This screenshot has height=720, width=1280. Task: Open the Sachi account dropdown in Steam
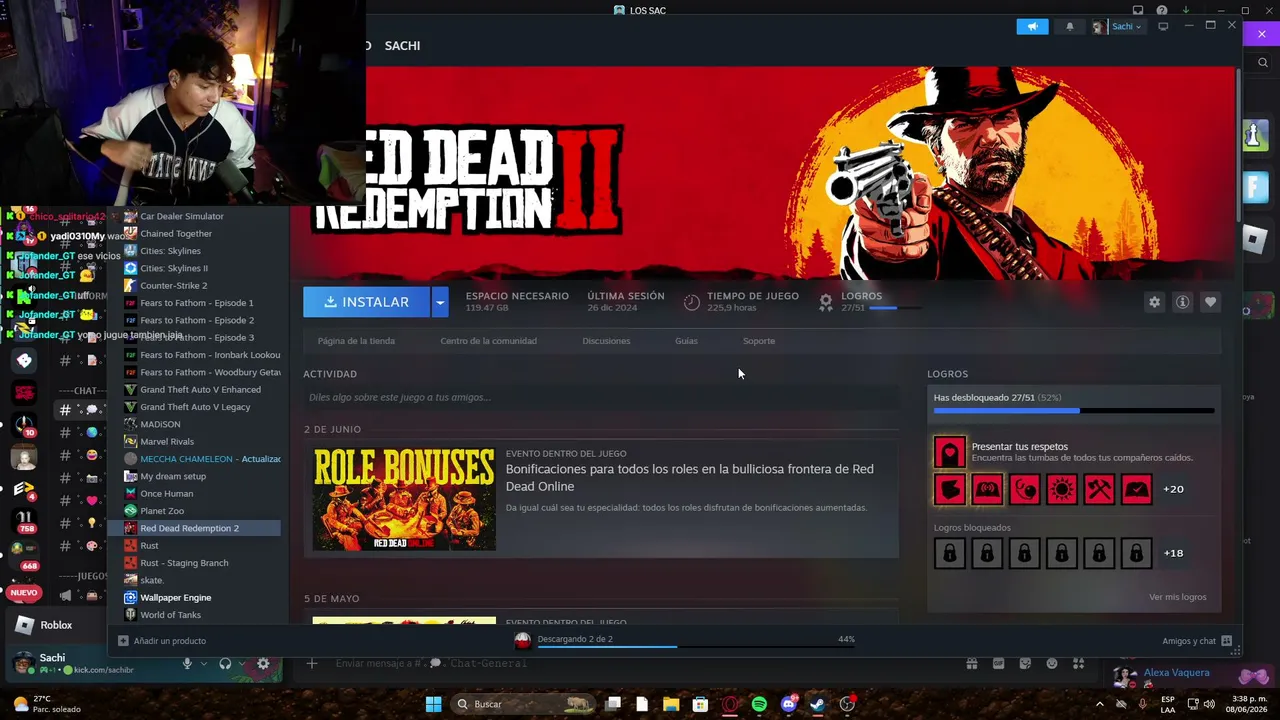(1118, 27)
